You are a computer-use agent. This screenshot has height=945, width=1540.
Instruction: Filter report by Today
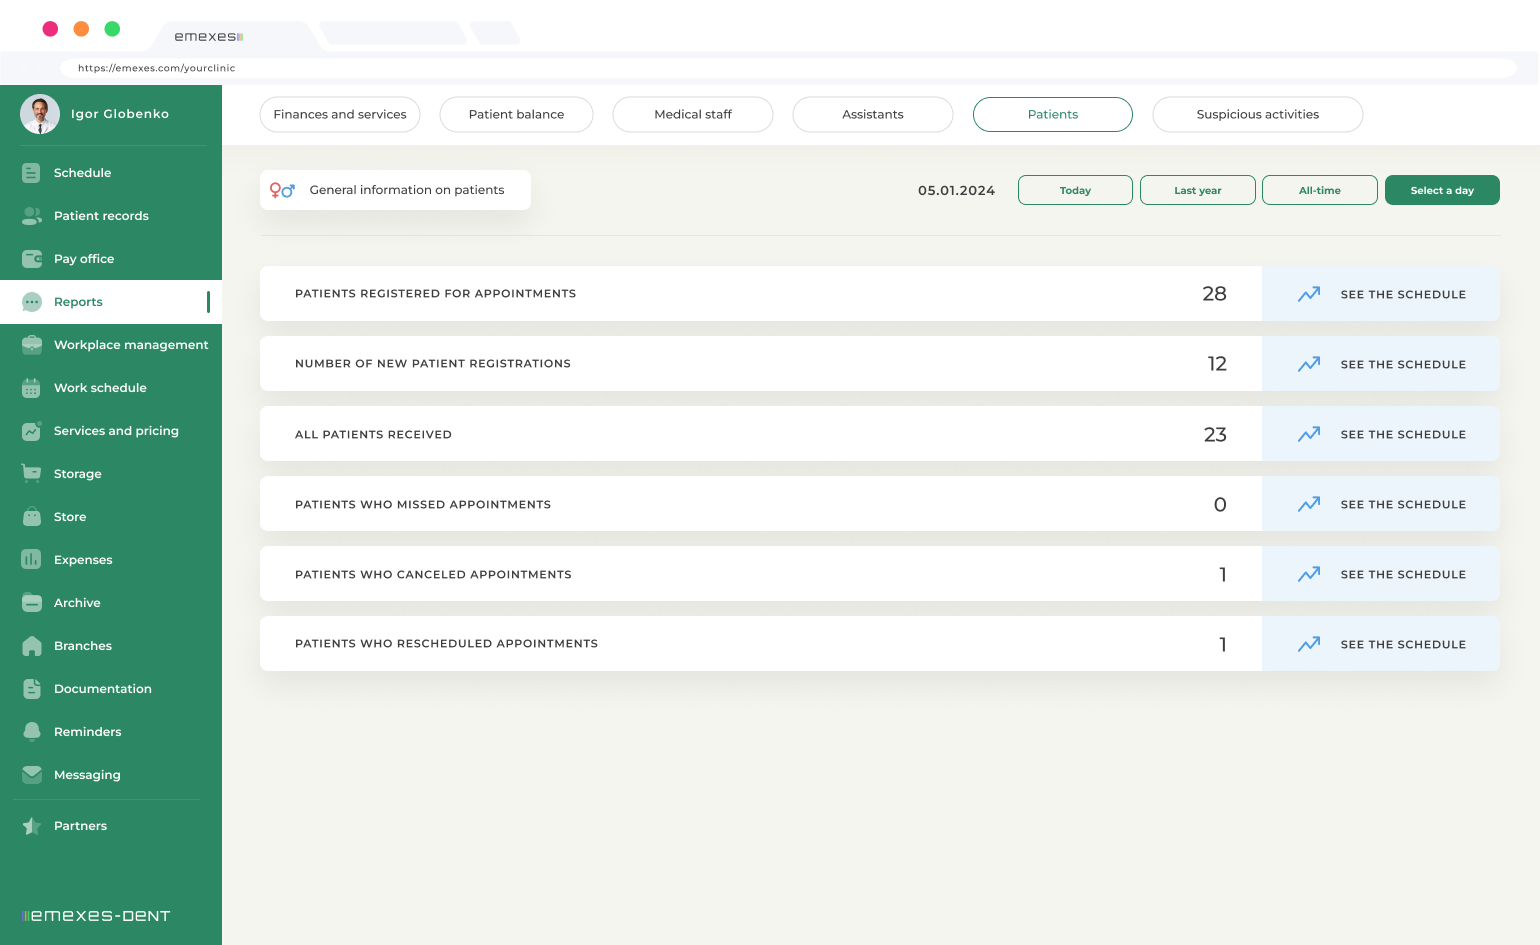tap(1075, 190)
